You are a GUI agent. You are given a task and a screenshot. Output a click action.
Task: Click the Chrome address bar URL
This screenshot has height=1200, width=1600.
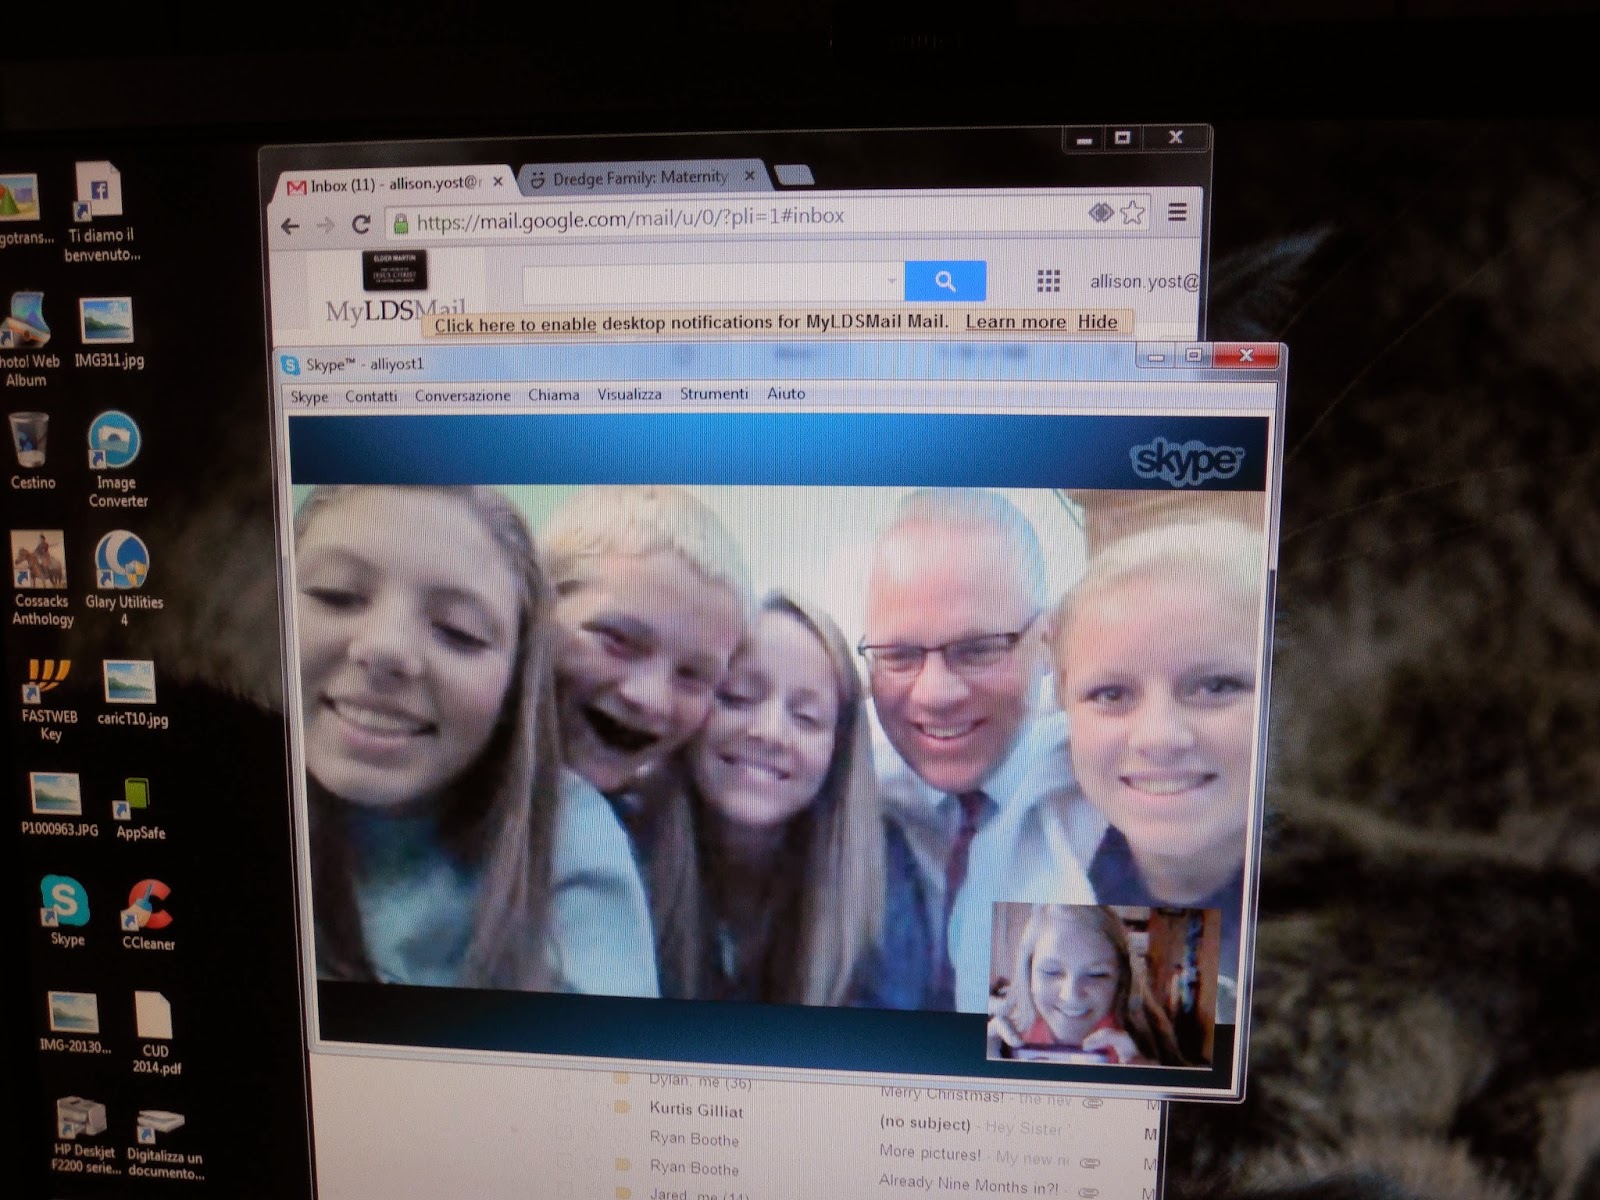[630, 218]
